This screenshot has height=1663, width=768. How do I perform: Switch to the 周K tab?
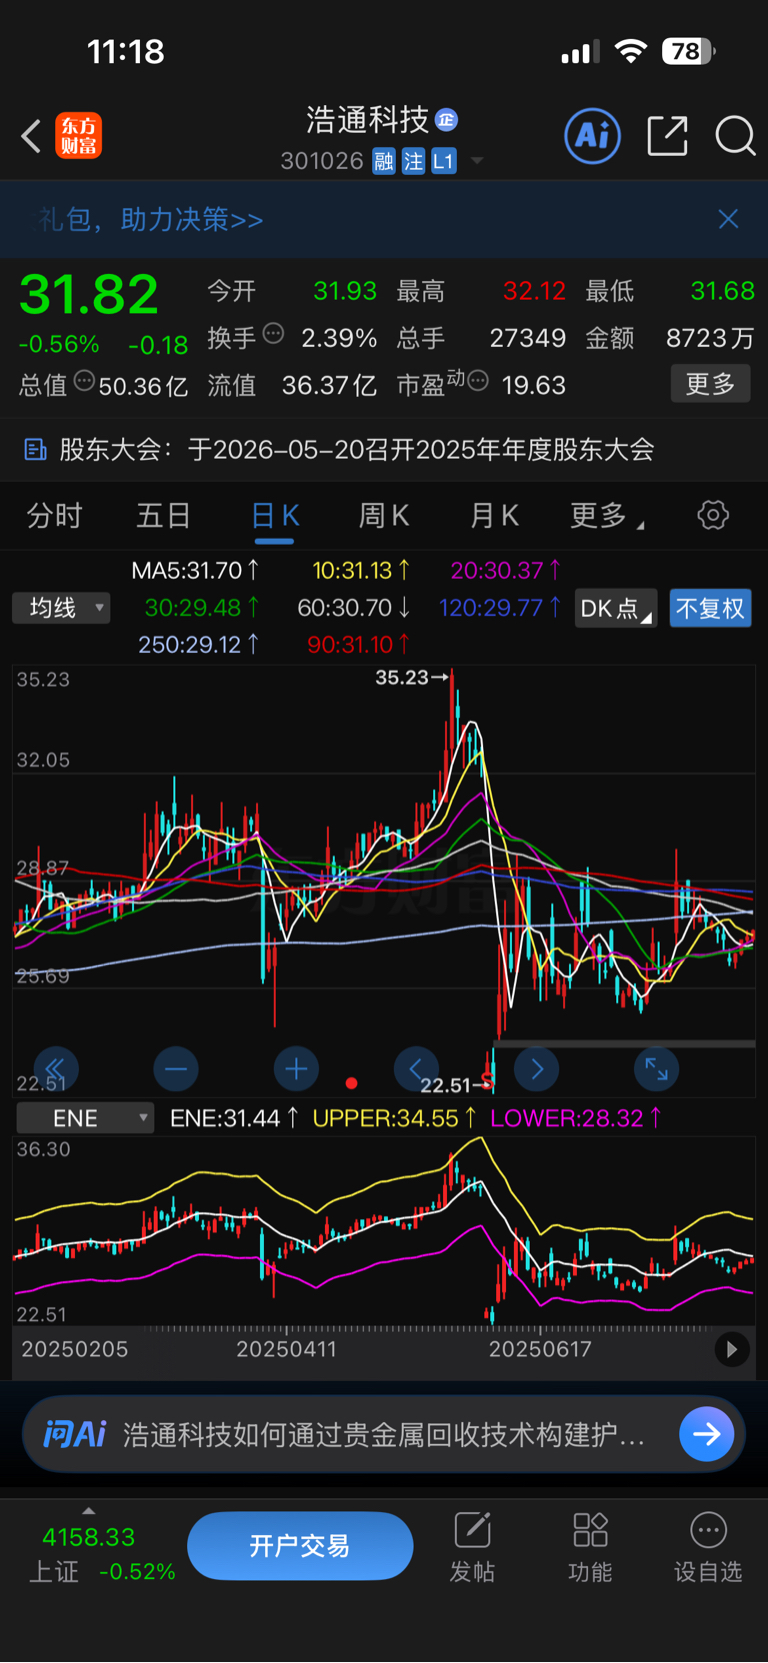384,515
